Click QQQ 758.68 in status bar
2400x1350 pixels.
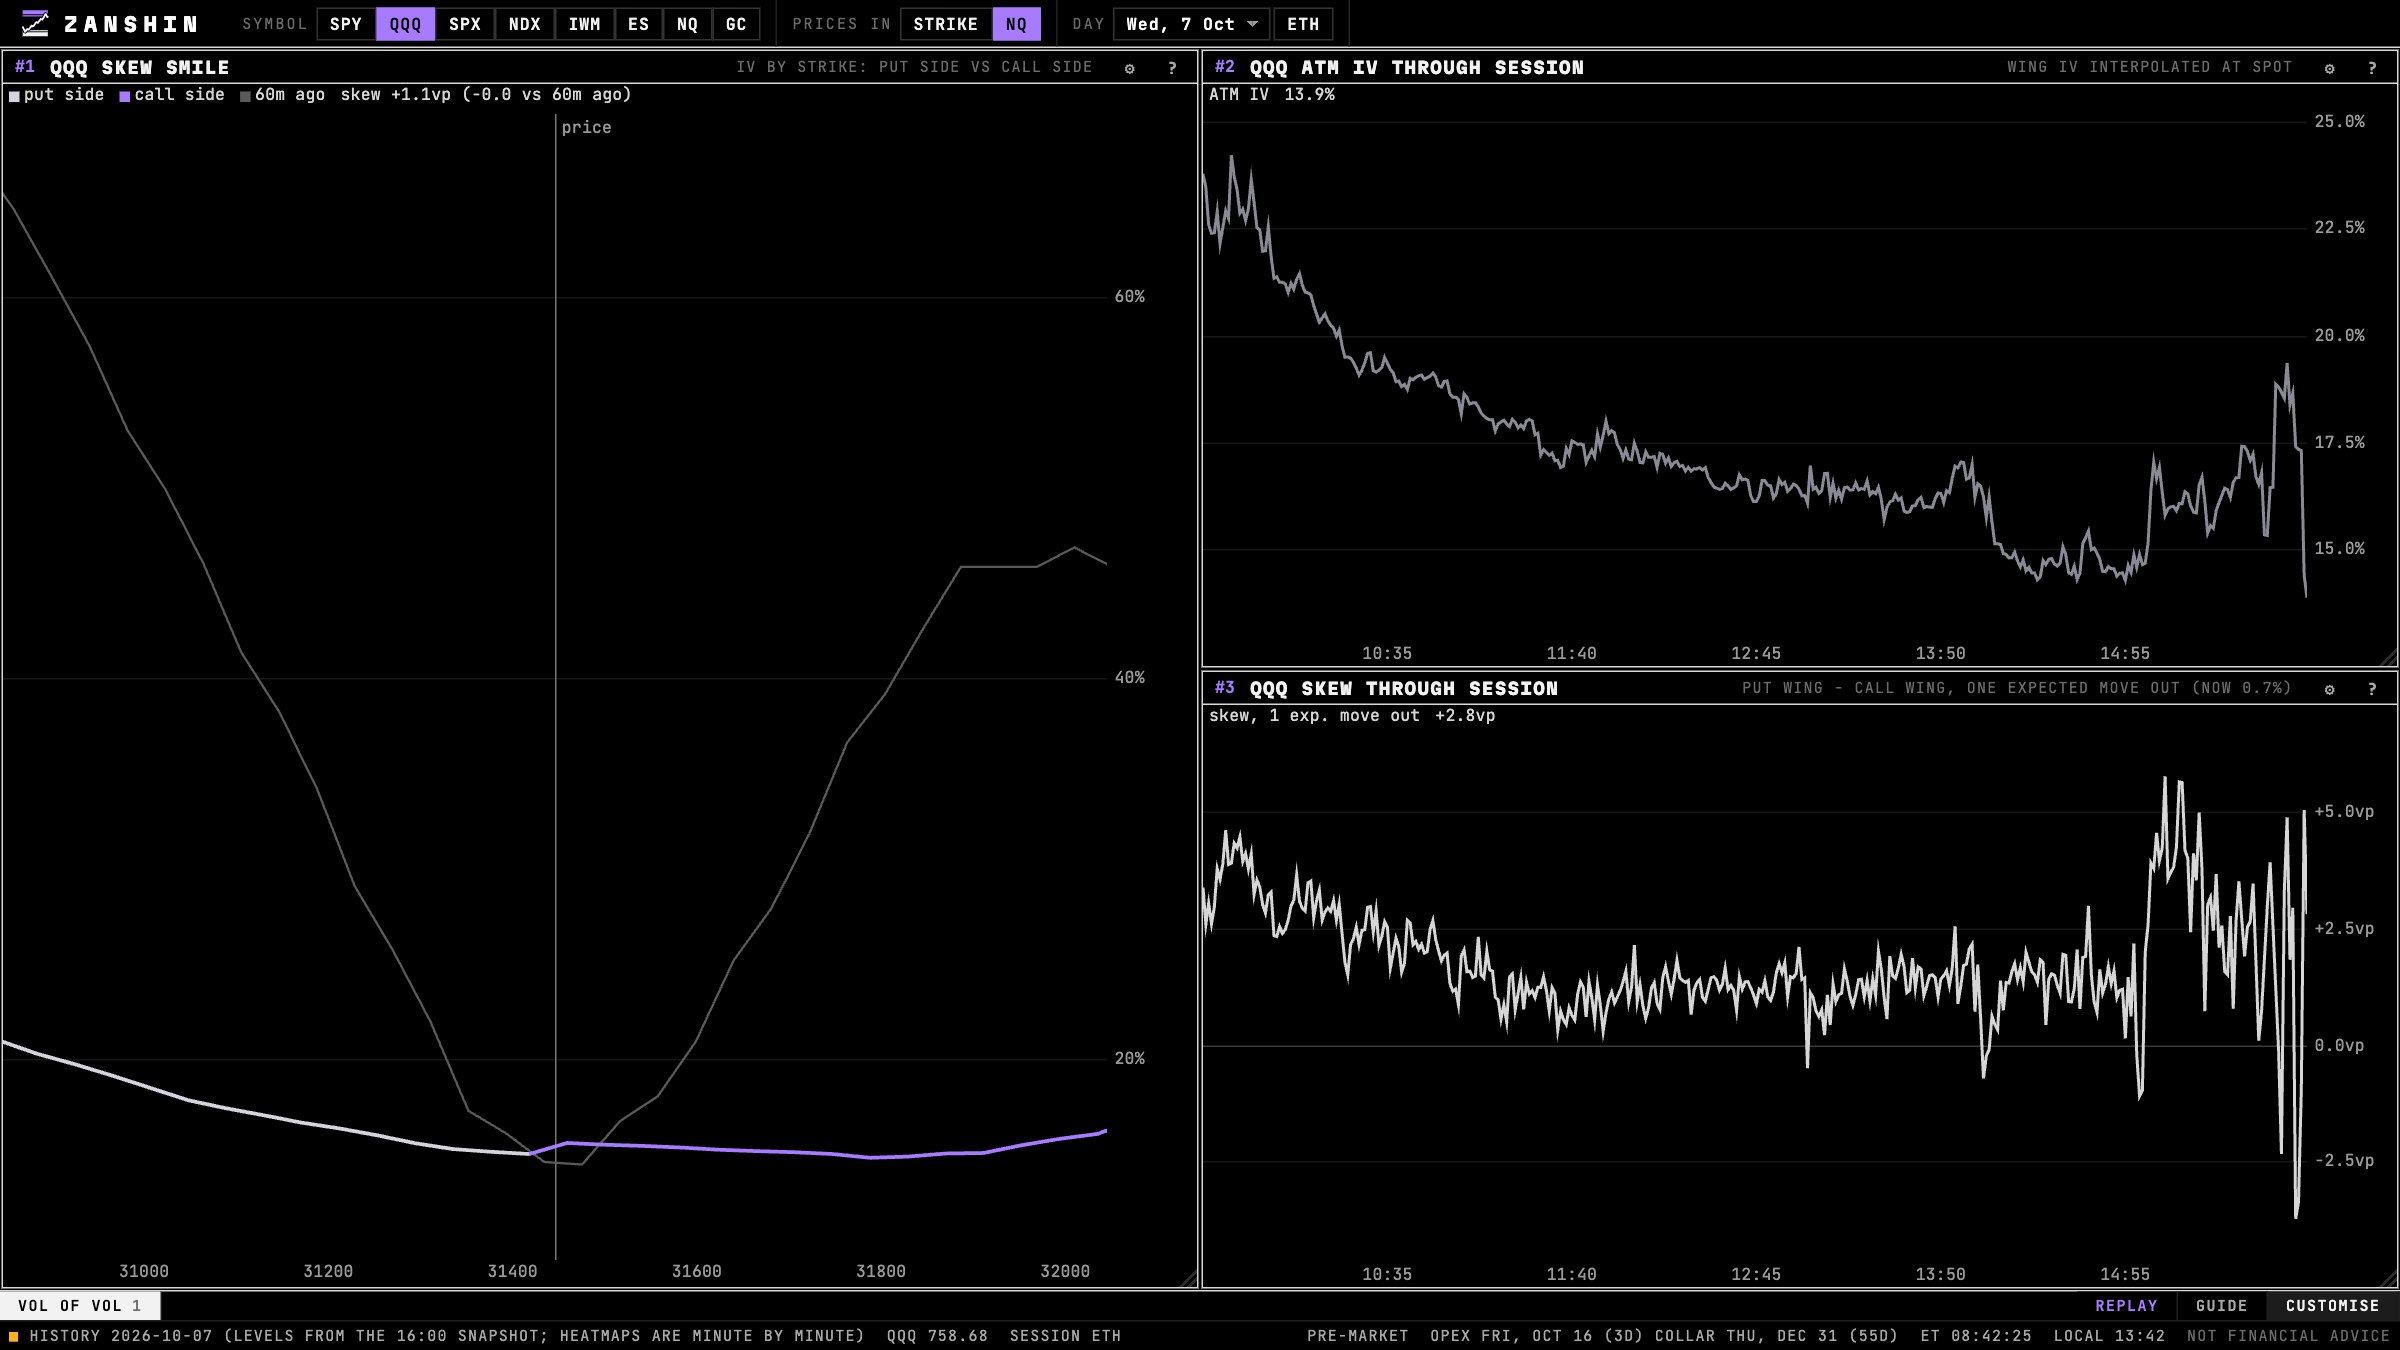(x=937, y=1336)
